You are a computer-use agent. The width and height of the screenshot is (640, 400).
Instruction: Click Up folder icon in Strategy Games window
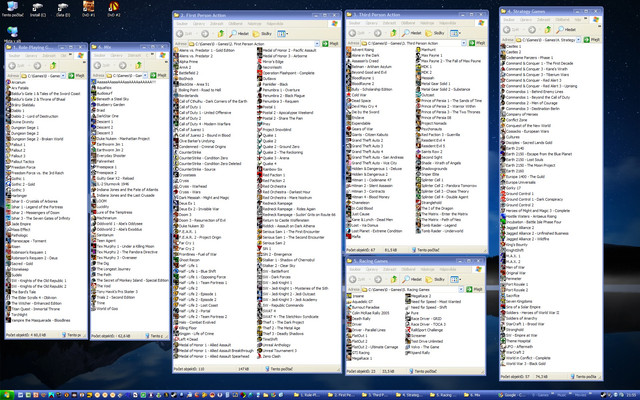(548, 29)
